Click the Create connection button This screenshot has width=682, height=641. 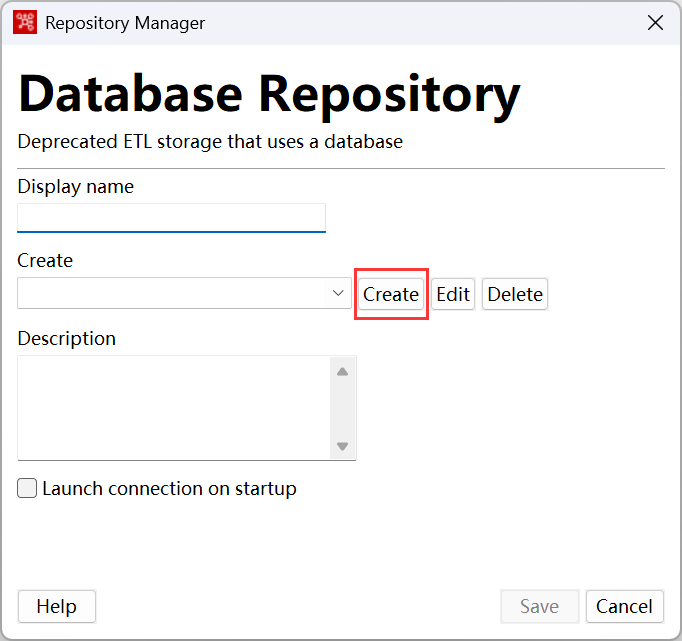(391, 294)
